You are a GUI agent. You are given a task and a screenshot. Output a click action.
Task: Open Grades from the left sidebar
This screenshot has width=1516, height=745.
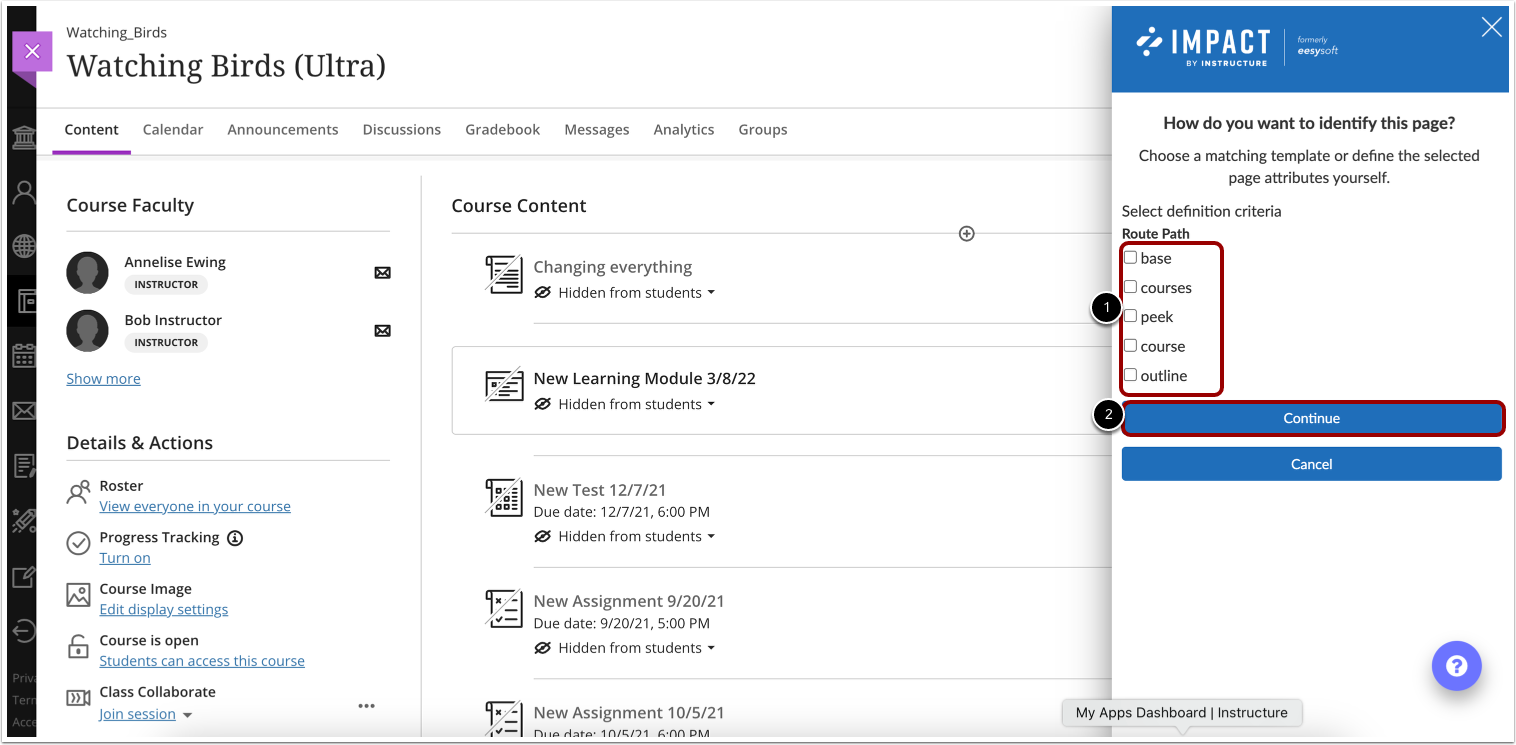tap(23, 464)
